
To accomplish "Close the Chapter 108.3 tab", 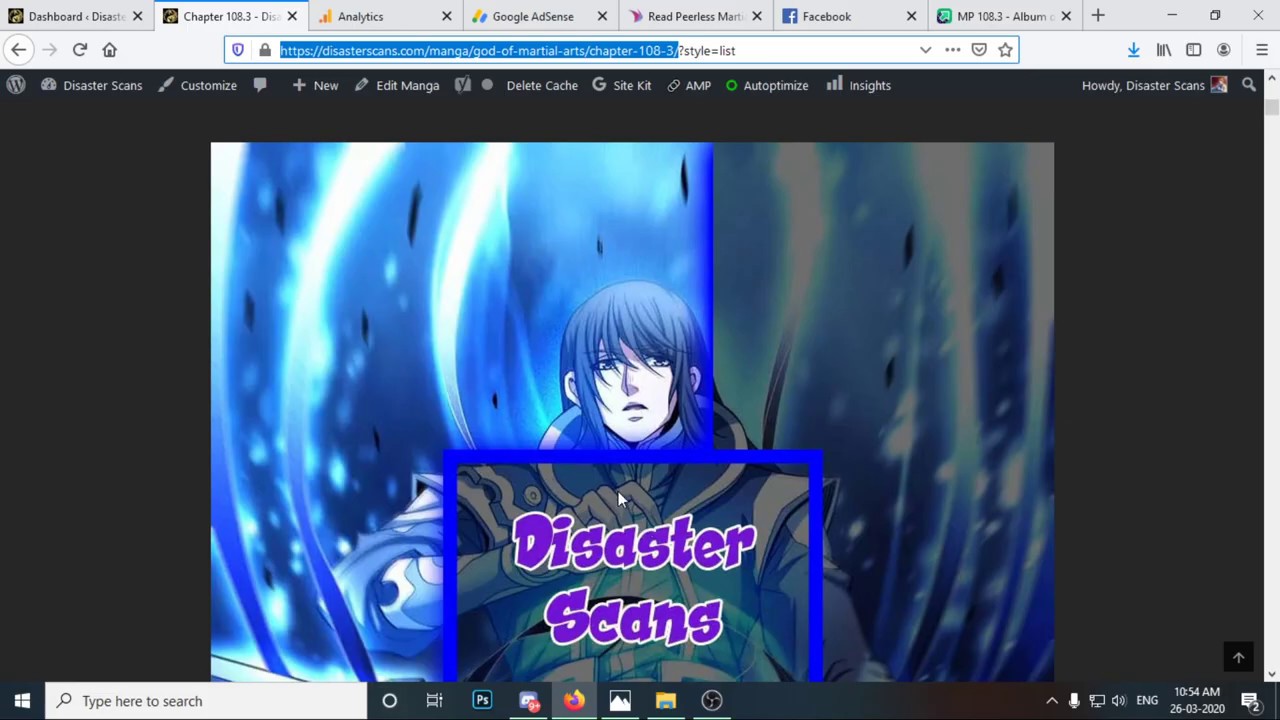I will pyautogui.click(x=292, y=16).
